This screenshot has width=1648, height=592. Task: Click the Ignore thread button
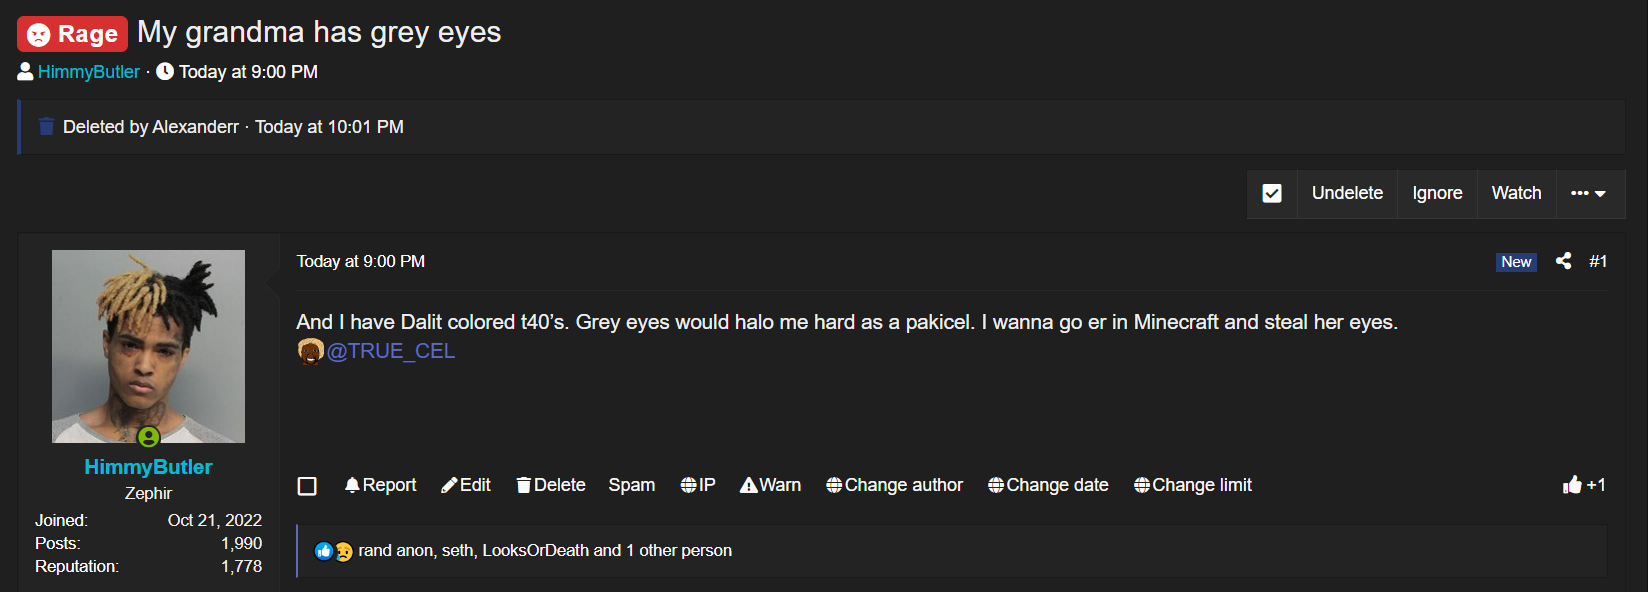tap(1437, 193)
